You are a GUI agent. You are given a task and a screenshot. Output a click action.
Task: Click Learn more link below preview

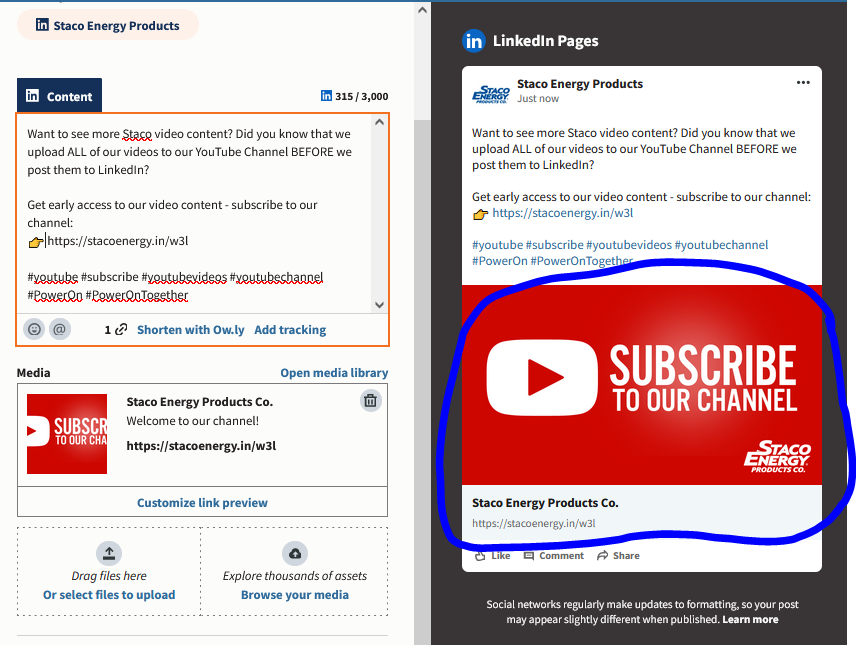coord(750,619)
